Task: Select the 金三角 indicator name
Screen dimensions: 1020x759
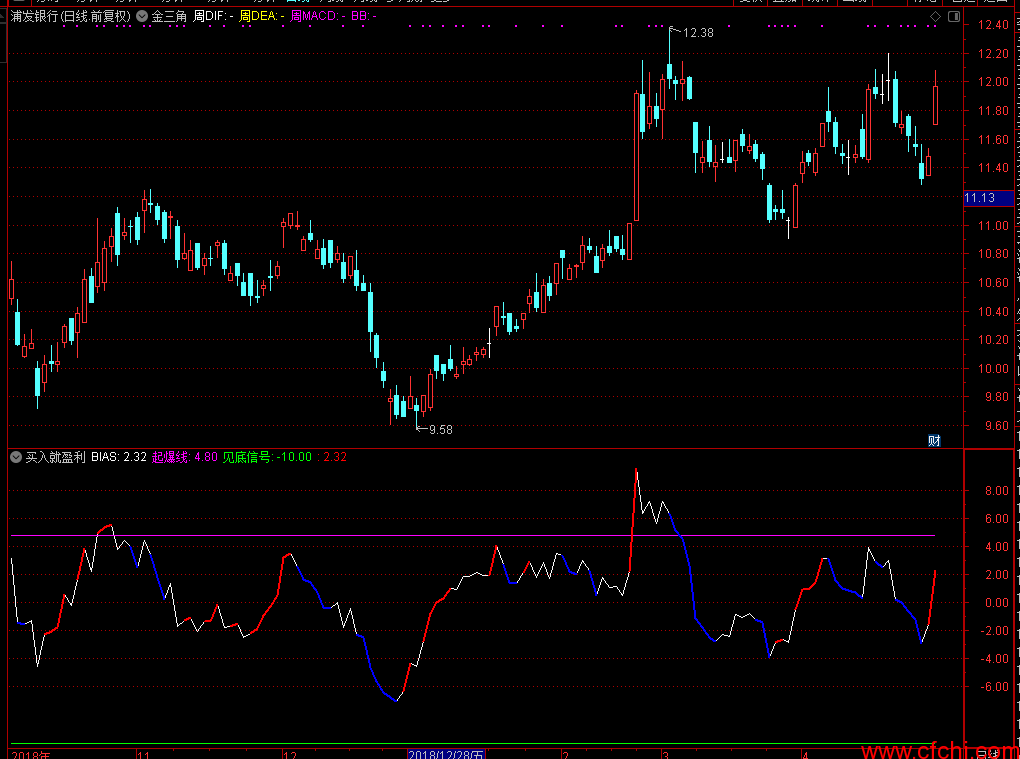Action: (169, 17)
